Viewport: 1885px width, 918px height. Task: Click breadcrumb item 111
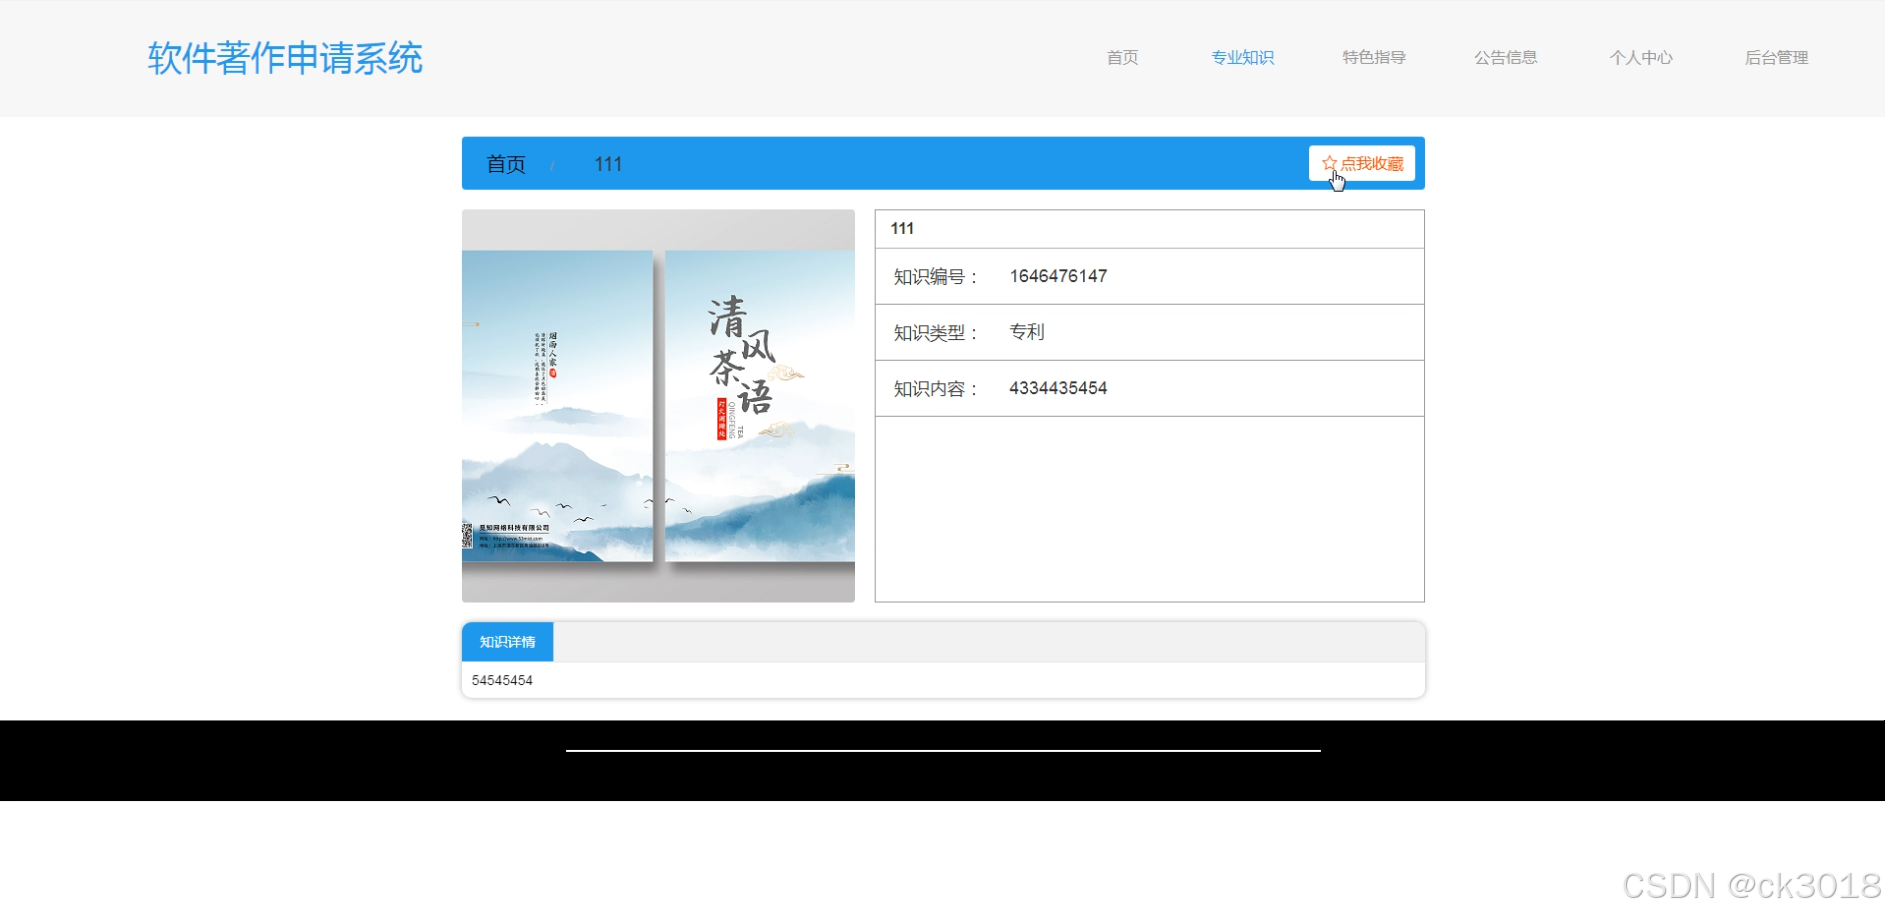608,164
